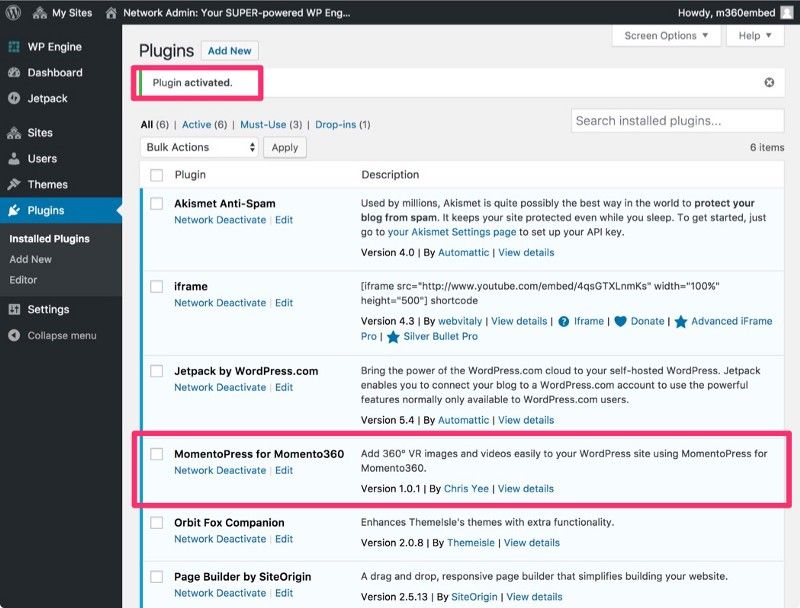Viewport: 800px width, 608px height.
Task: Click the Description column header
Action: (390, 175)
